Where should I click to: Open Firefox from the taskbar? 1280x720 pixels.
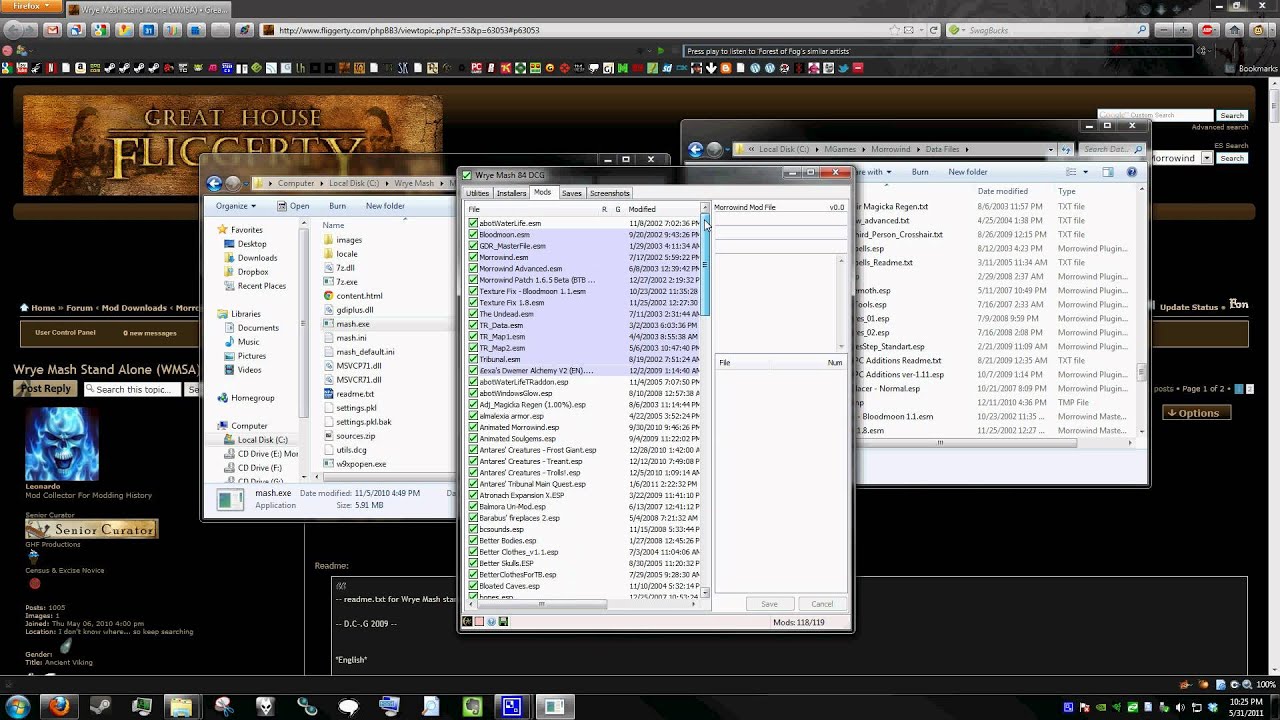59,707
